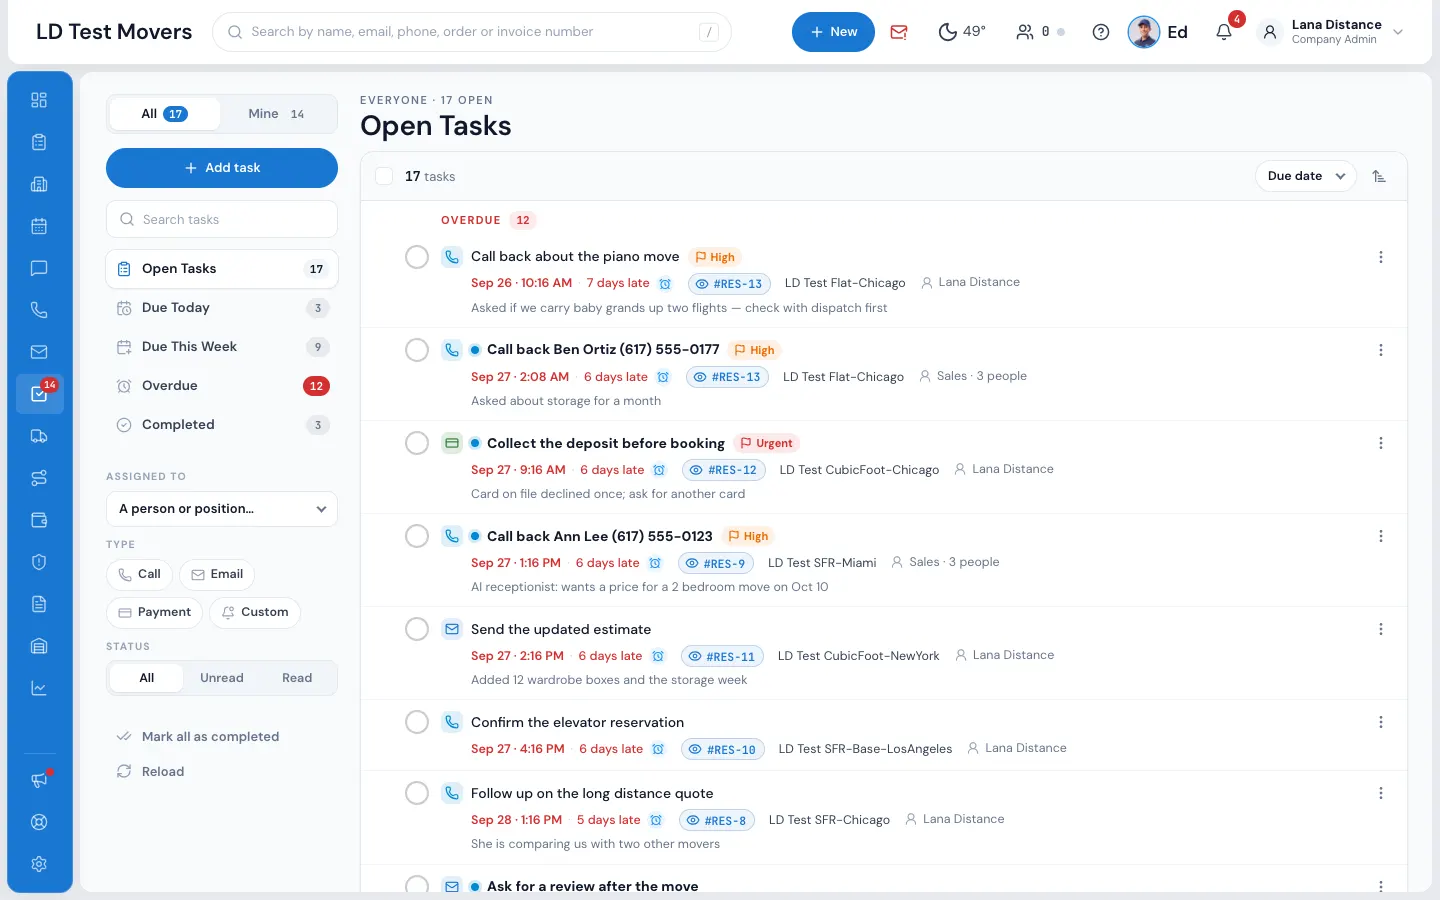The height and width of the screenshot is (900, 1440).
Task: Open the chat messages sidebar icon
Action: (39, 268)
